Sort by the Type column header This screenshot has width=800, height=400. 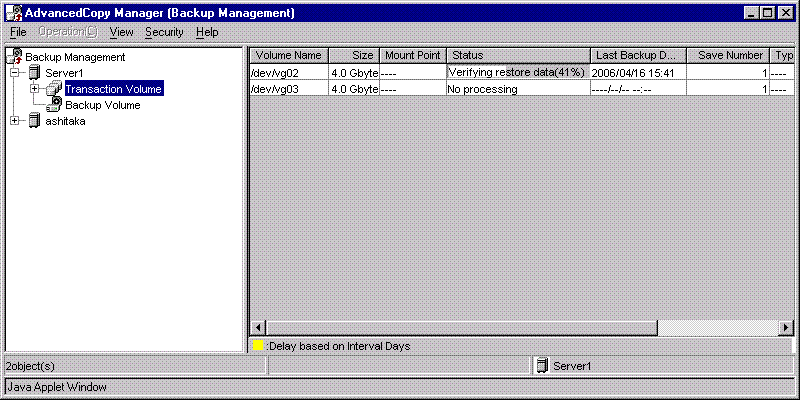(783, 56)
